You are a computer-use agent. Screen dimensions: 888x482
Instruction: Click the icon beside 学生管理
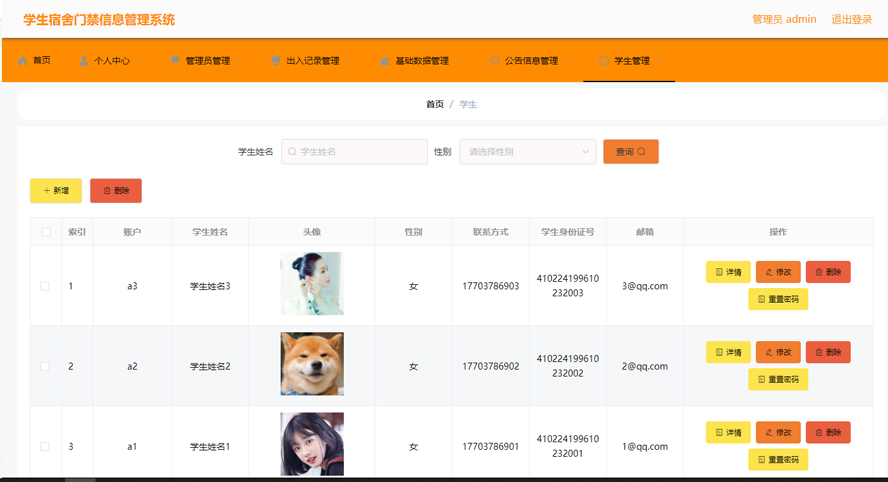[x=604, y=61]
